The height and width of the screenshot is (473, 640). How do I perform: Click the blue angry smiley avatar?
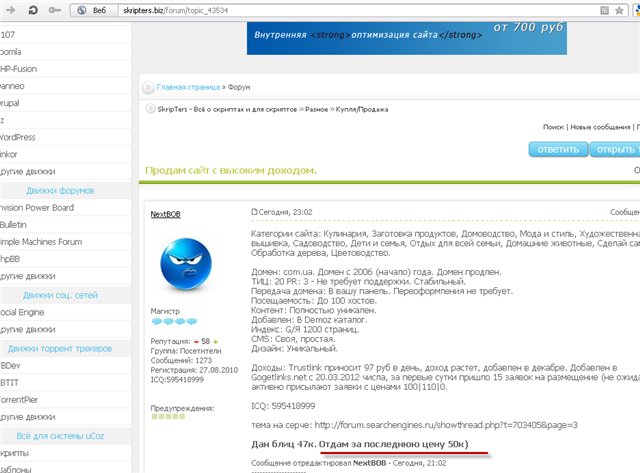tap(186, 264)
